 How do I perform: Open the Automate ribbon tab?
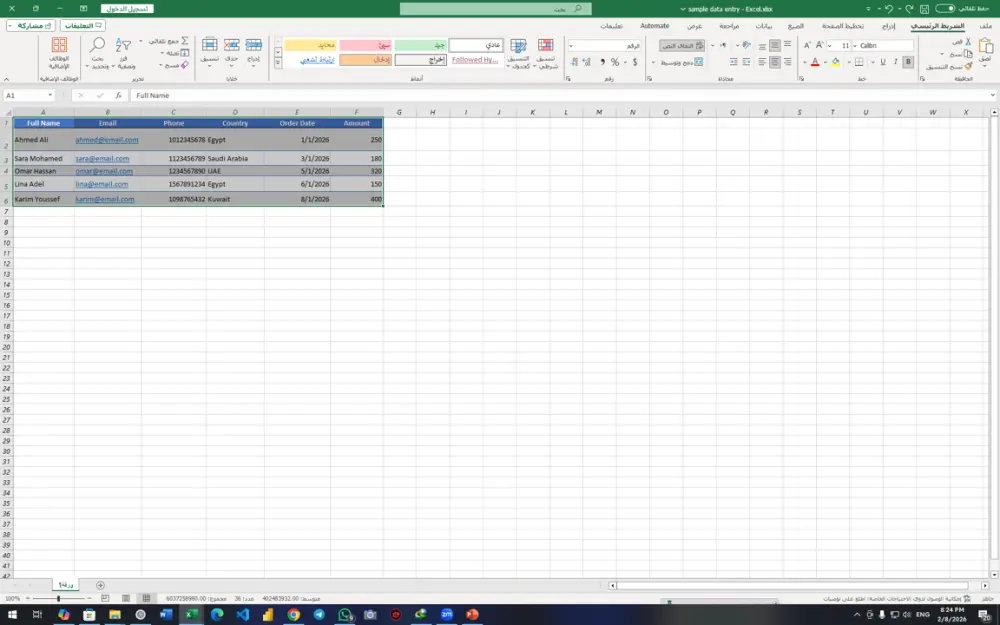pyautogui.click(x=656, y=25)
